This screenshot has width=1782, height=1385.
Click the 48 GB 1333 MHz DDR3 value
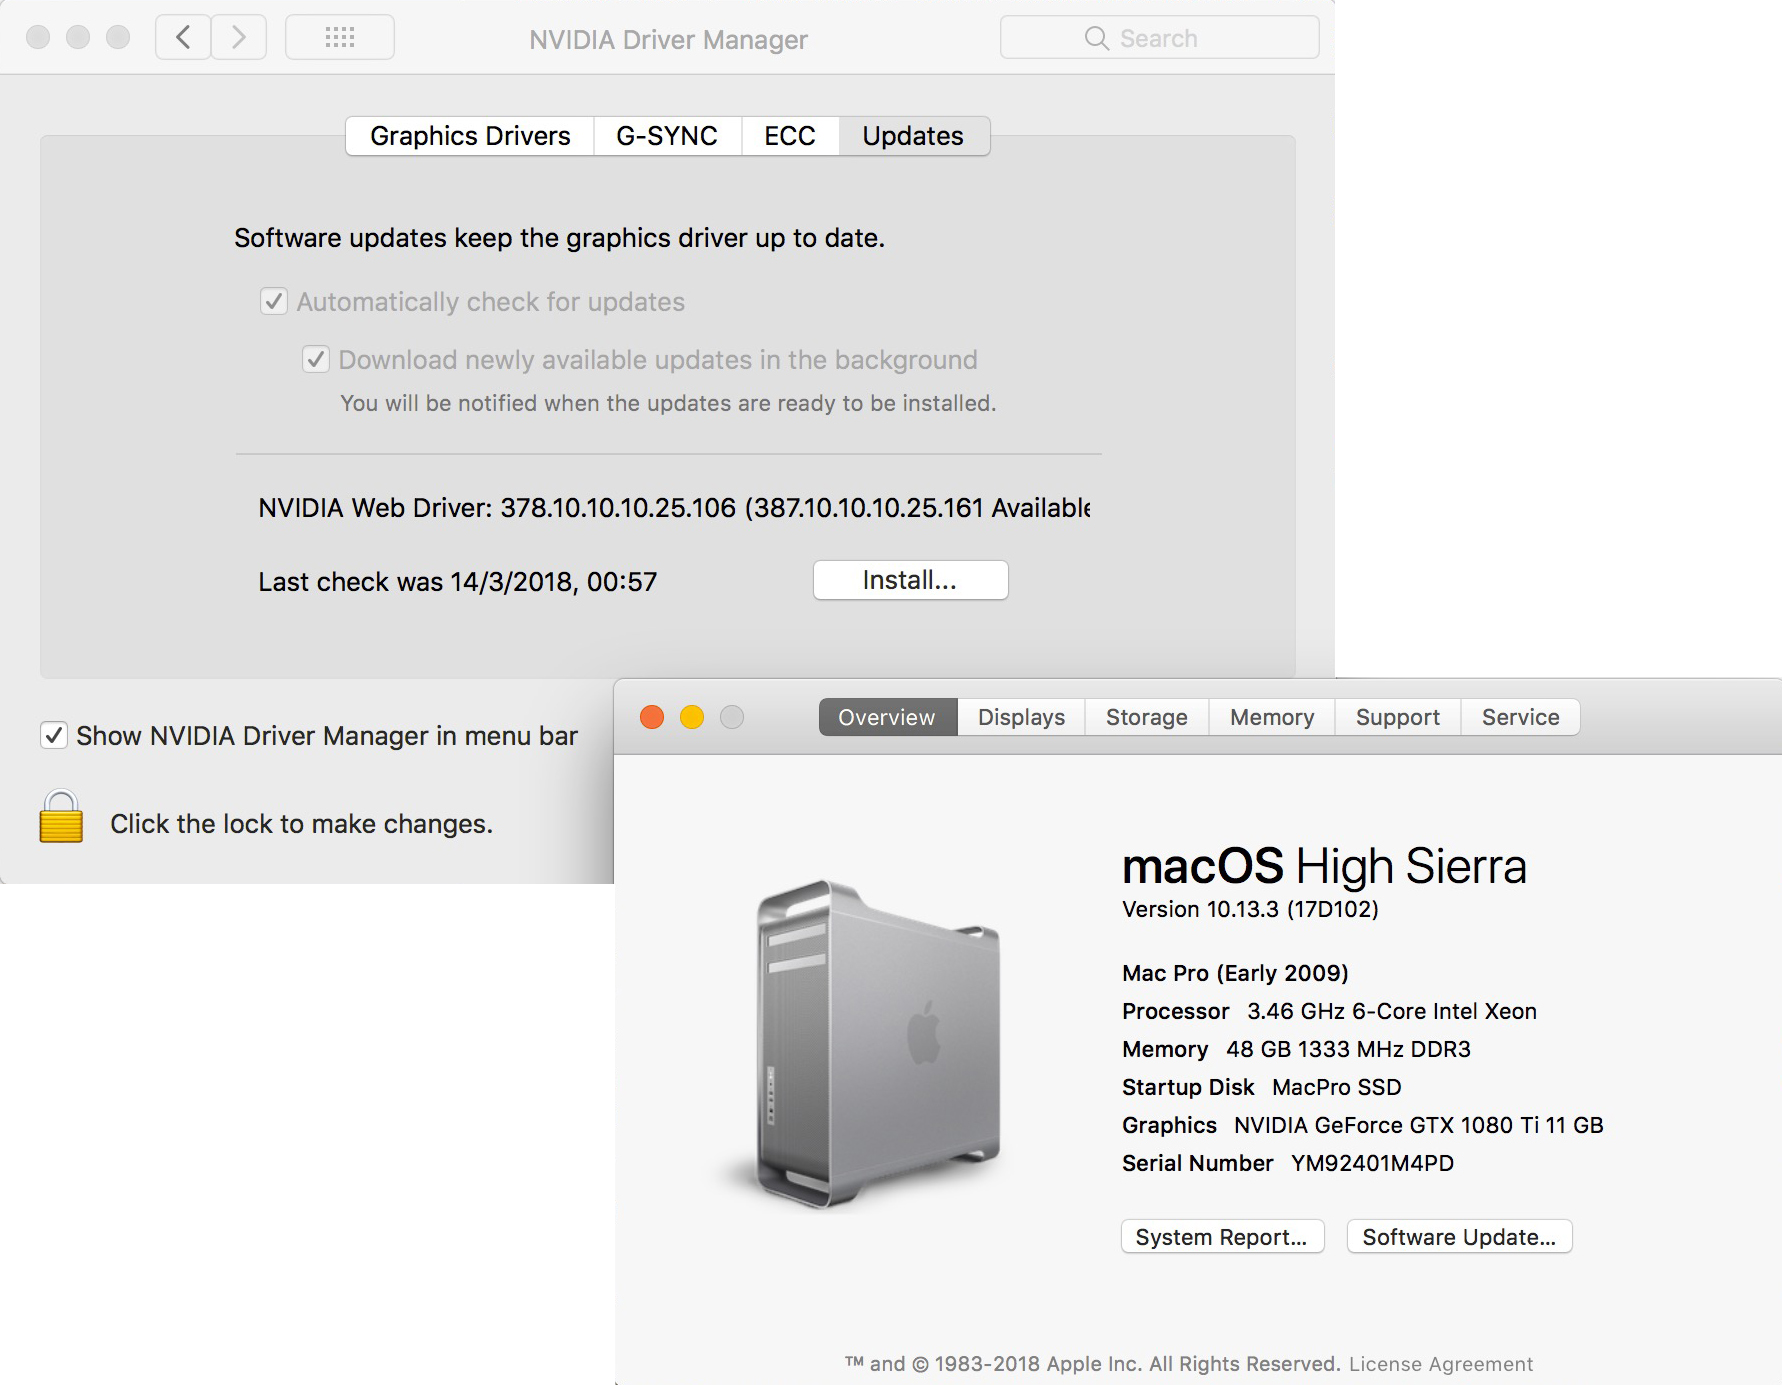click(1348, 1049)
